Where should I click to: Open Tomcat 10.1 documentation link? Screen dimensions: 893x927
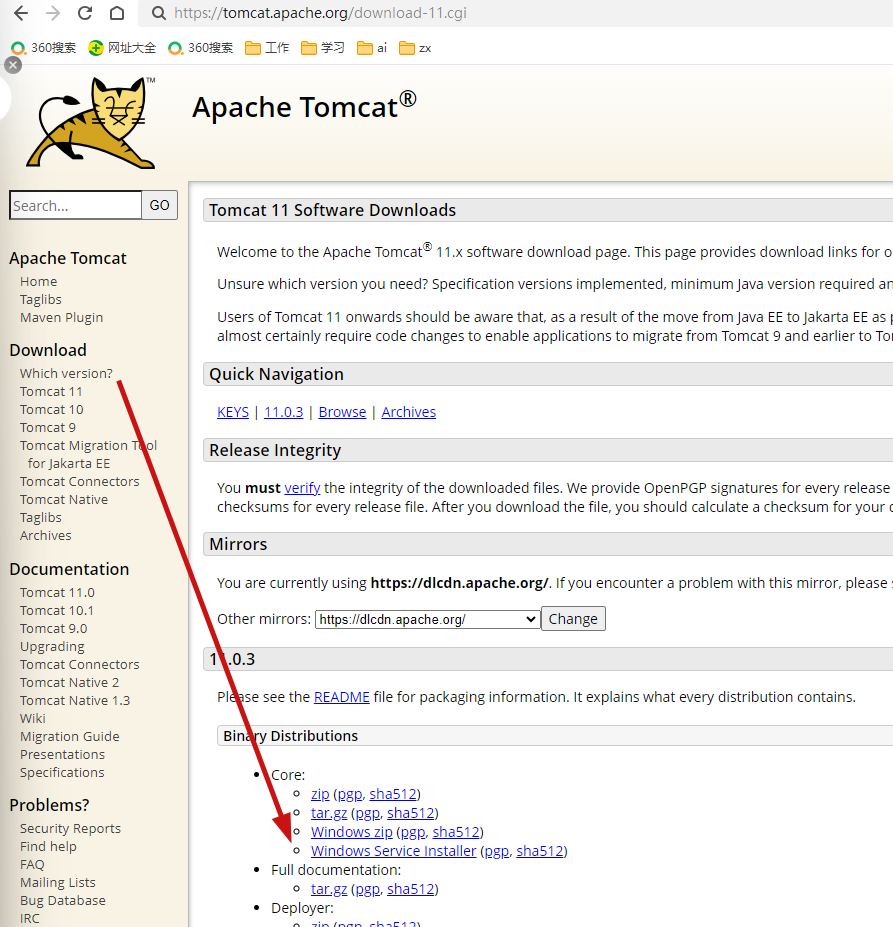57,610
